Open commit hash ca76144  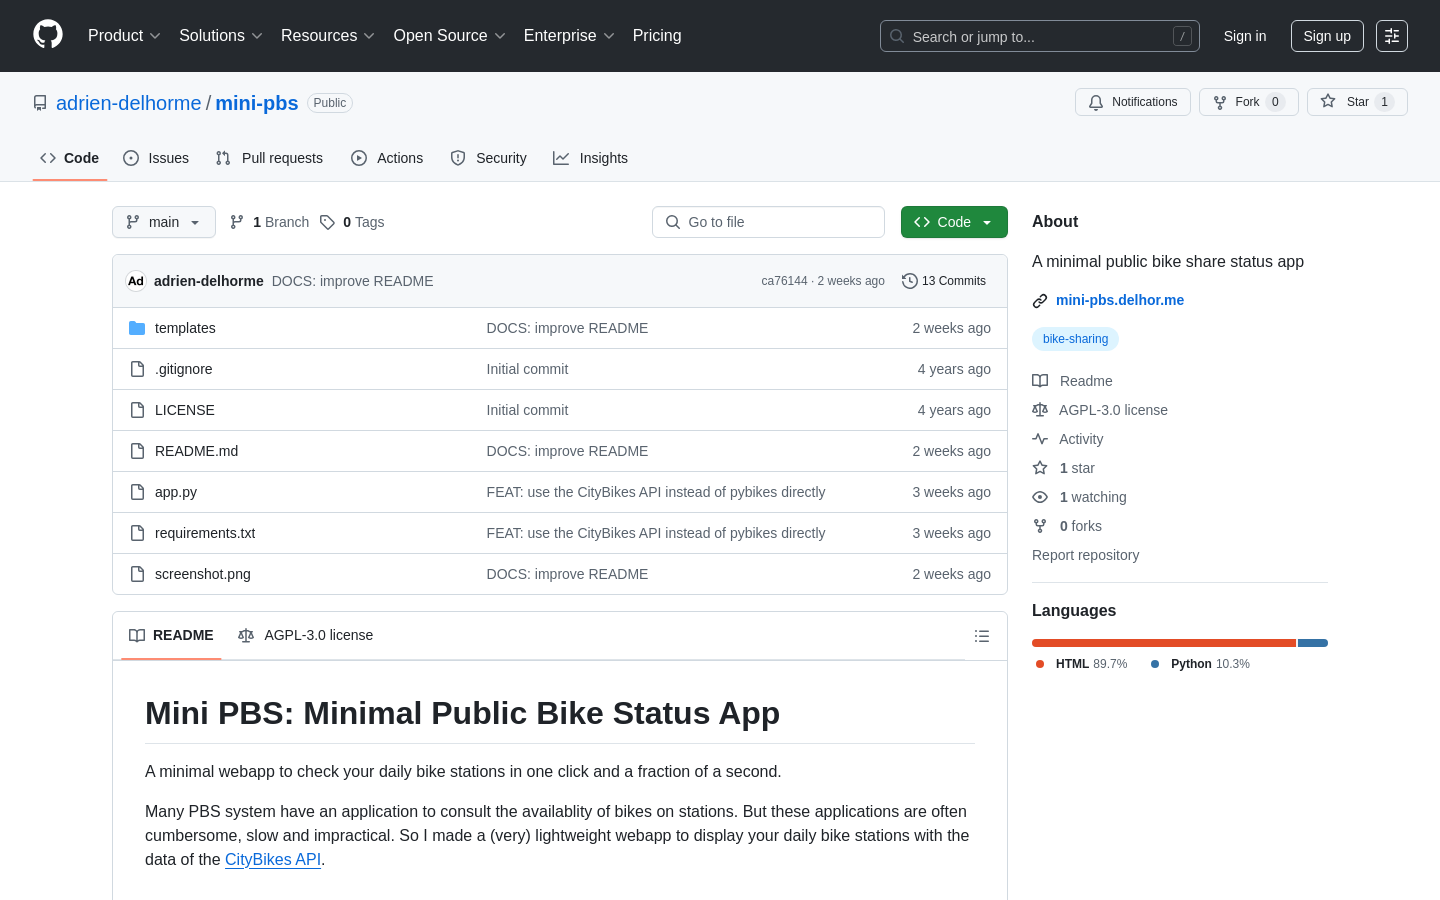784,281
